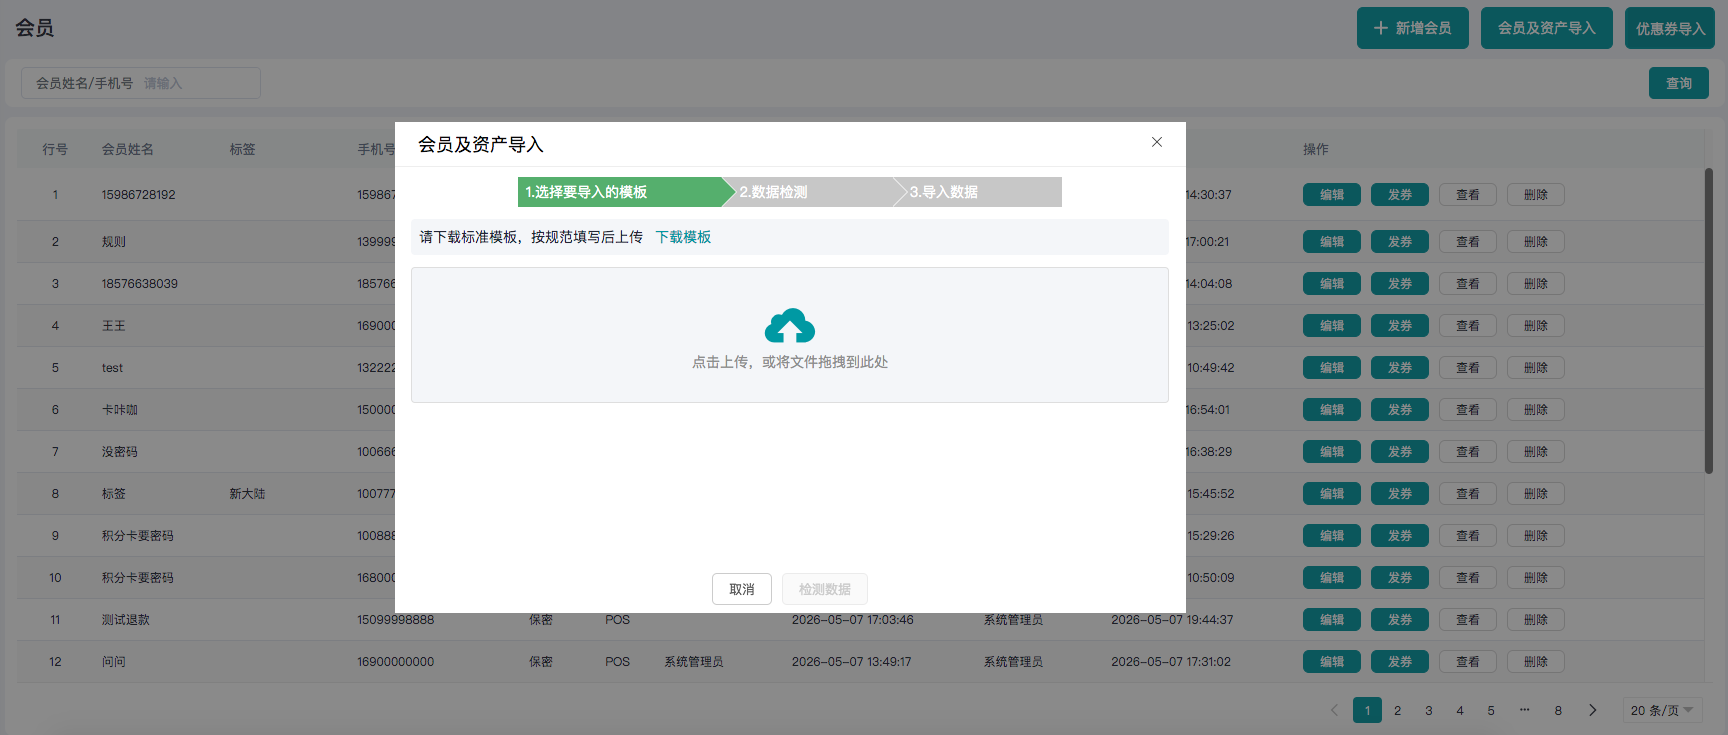
Task: Click 发券 in row 10
Action: point(1400,578)
